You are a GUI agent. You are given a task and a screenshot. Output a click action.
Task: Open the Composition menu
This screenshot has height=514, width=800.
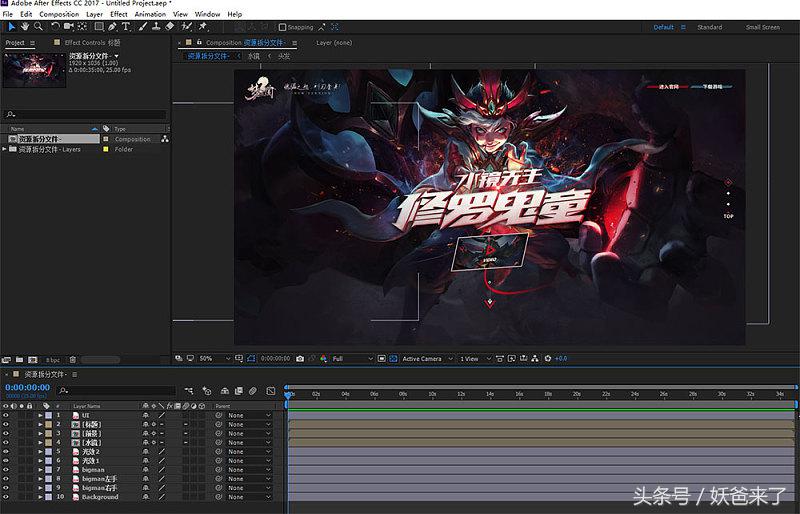59,15
